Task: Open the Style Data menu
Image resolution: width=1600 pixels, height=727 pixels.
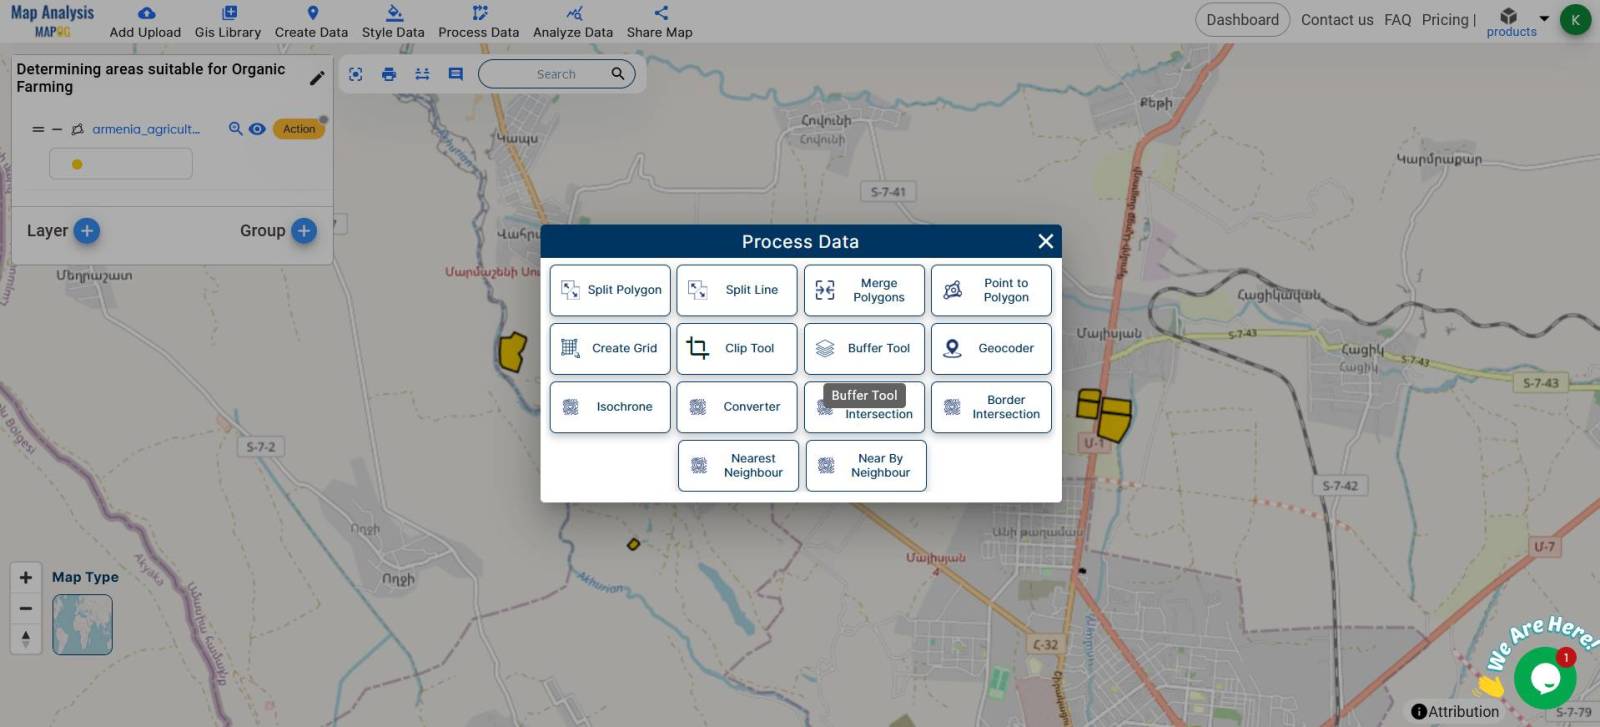Action: pyautogui.click(x=393, y=21)
